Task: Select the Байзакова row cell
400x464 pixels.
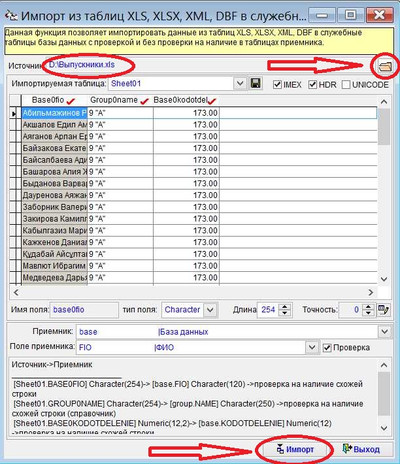Action: point(54,148)
